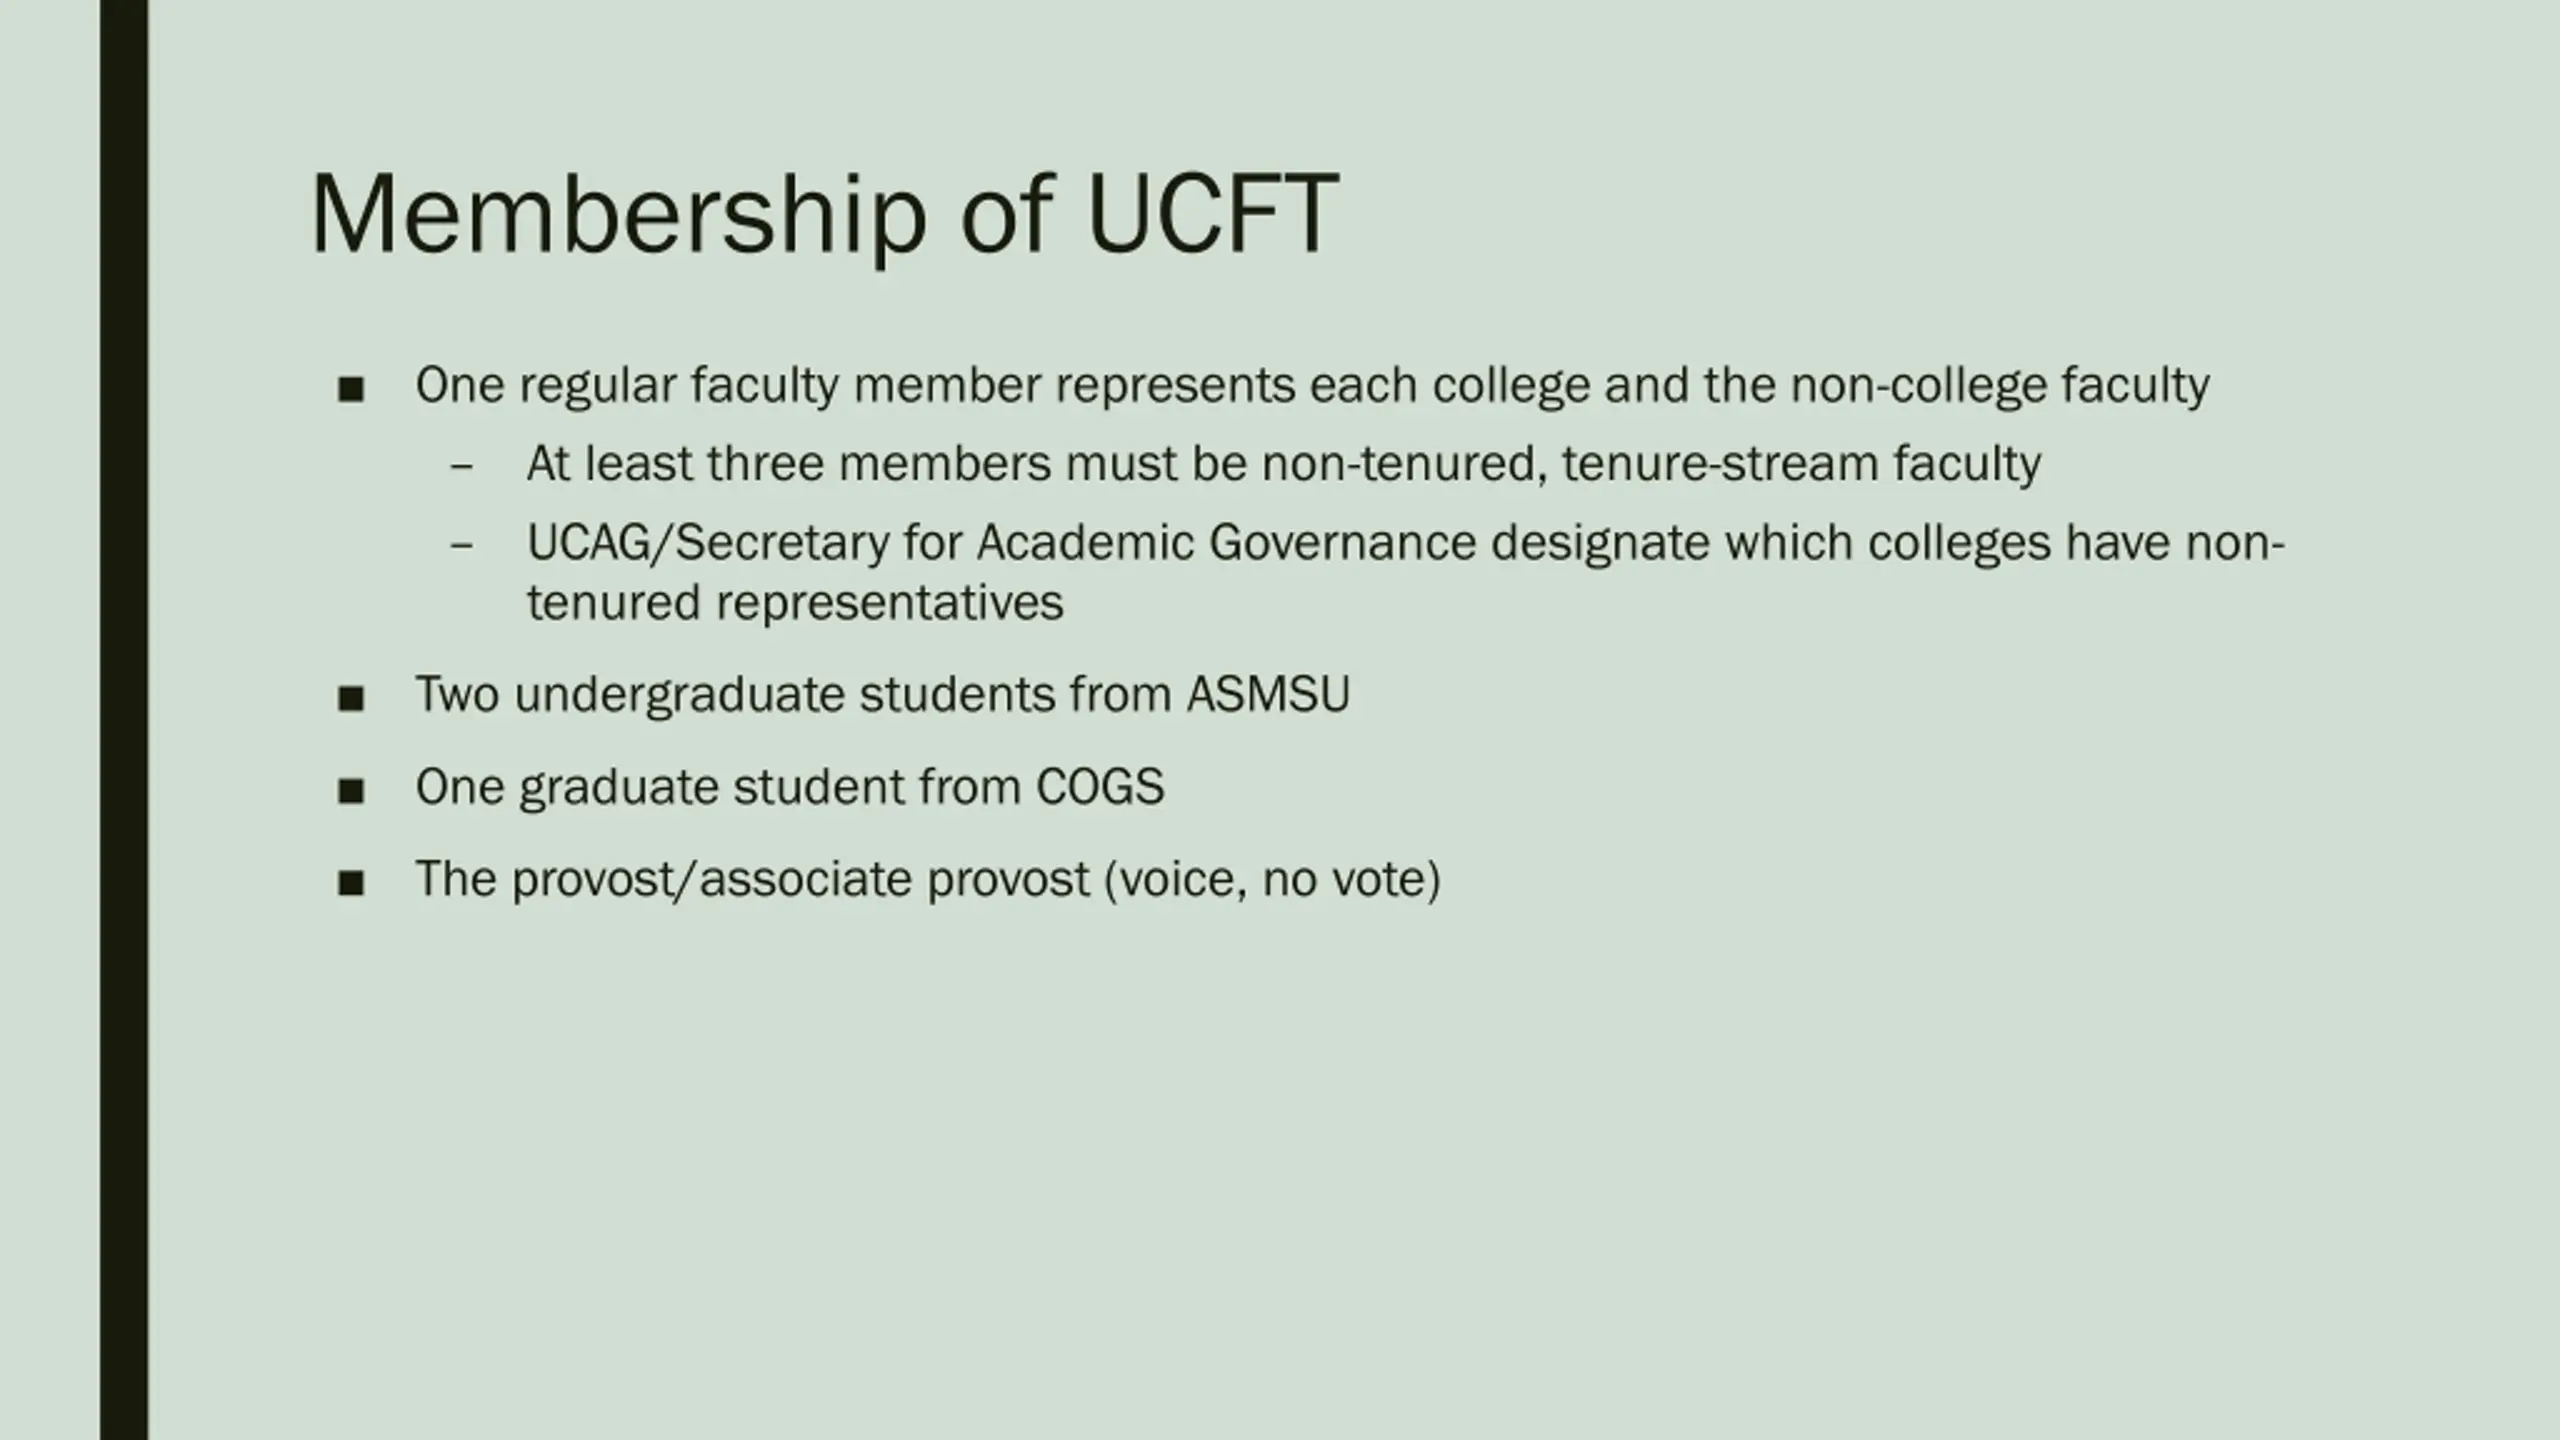Select the square bullet before 'The provost/associate provost'
2560x1440 pixels.
point(351,883)
